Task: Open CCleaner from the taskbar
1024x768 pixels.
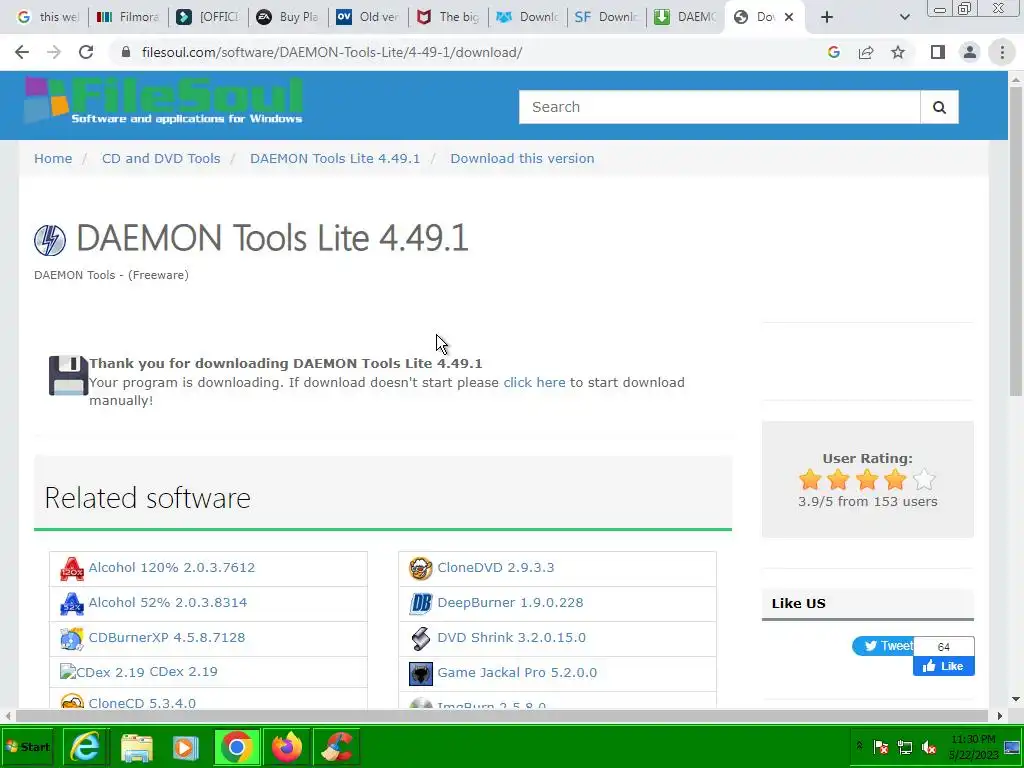Action: (x=337, y=747)
